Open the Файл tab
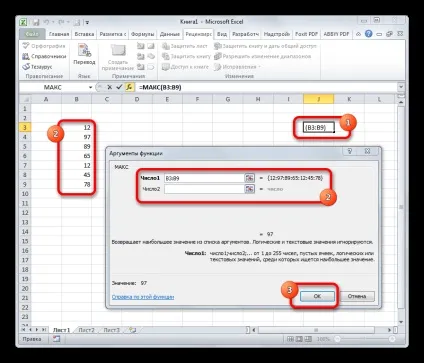This screenshot has height=363, width=424. click(32, 34)
